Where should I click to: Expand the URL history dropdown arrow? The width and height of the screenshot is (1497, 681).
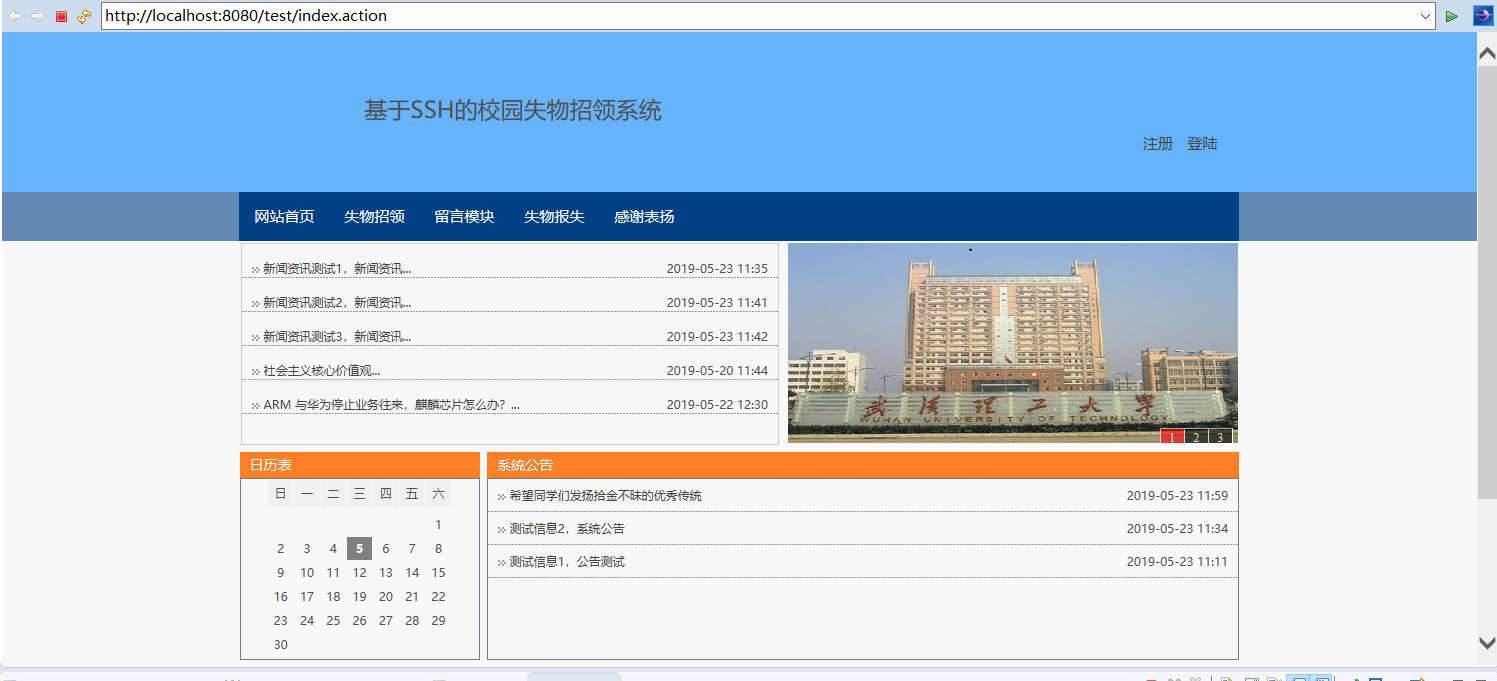click(1427, 16)
